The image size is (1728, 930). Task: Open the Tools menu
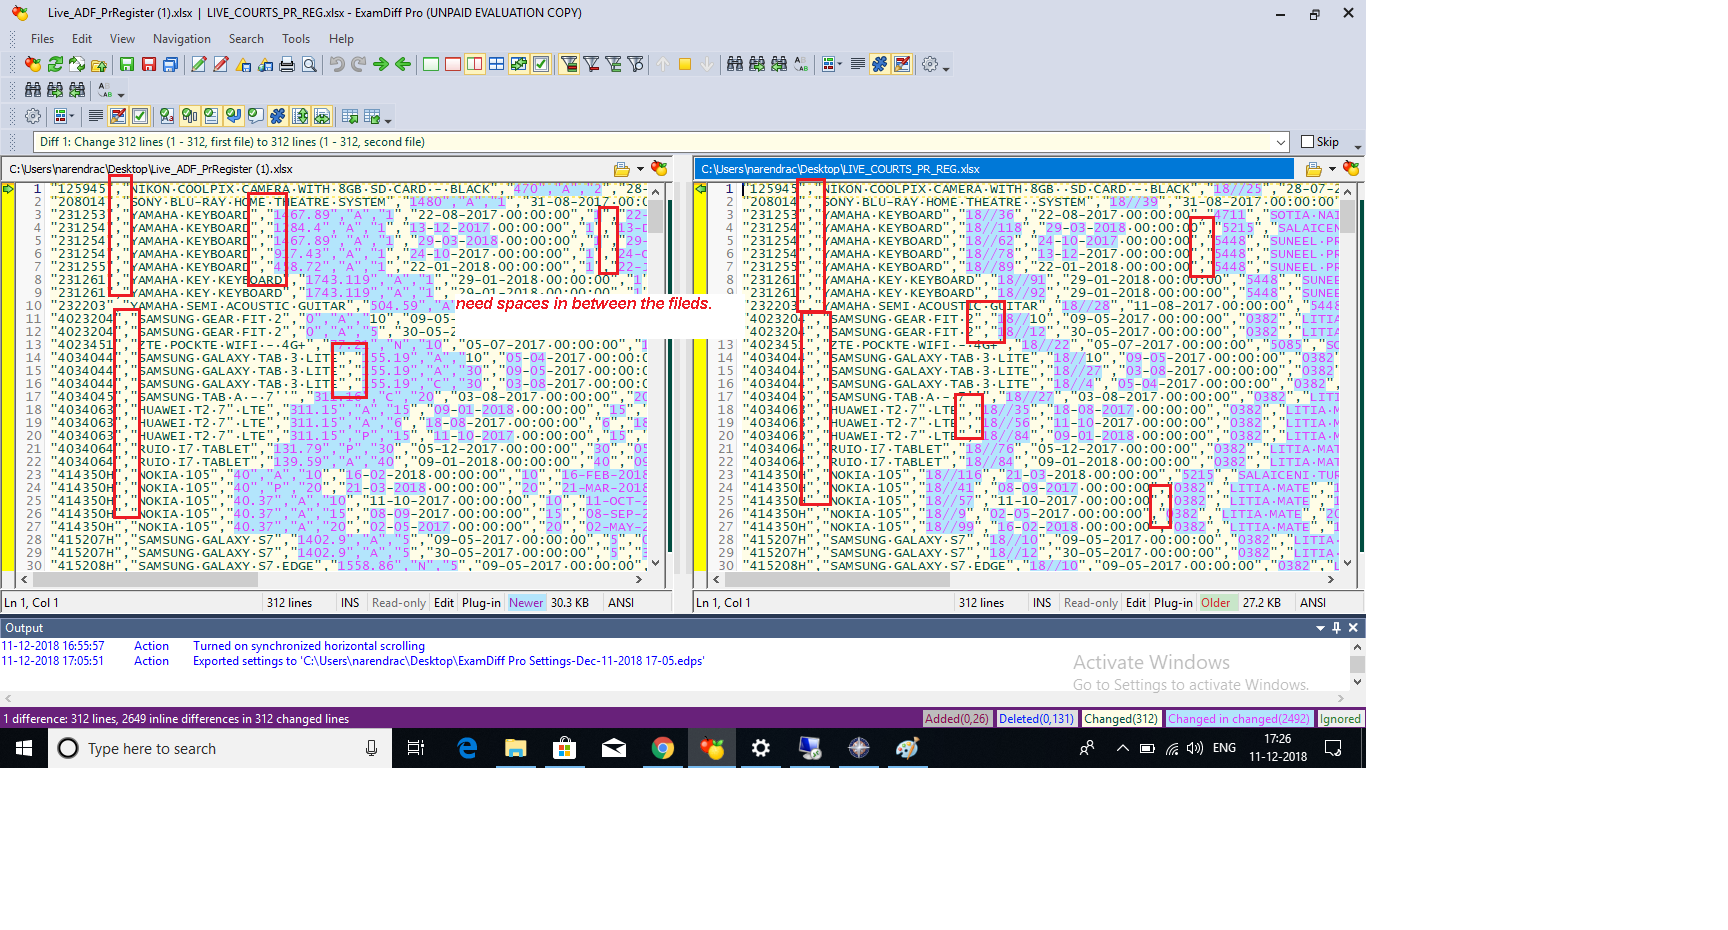(296, 39)
